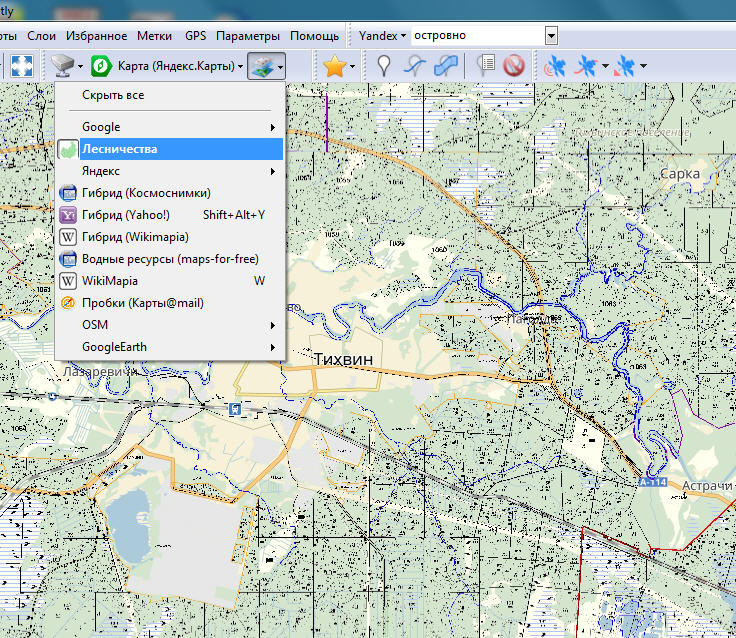
Task: Open the GPS menu
Action: pyautogui.click(x=196, y=35)
